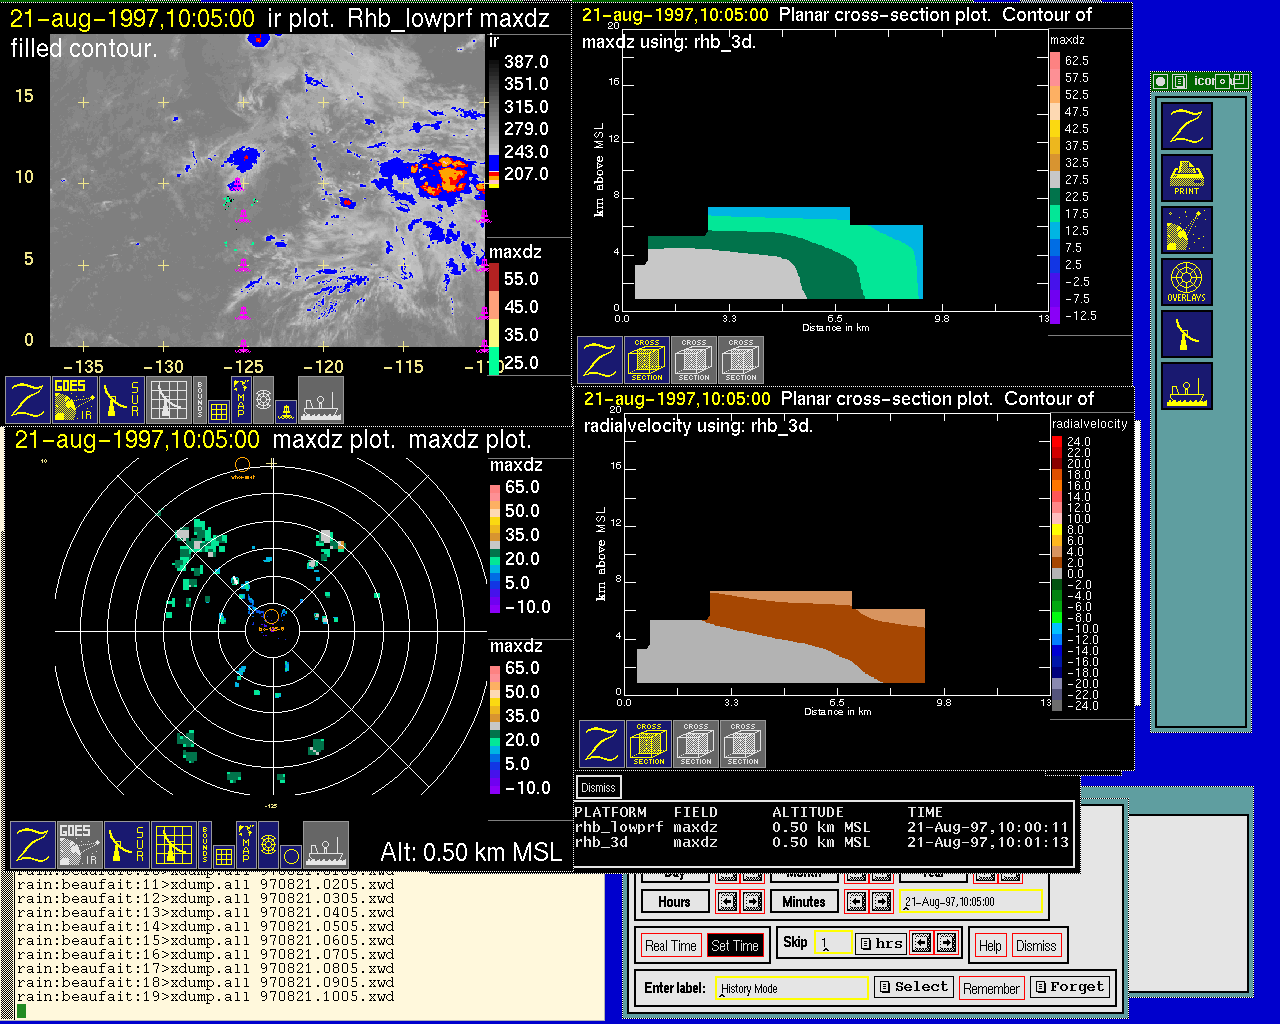Image resolution: width=1280 pixels, height=1024 pixels.
Task: Click the highlighted CROSS SECTION icon under the radialvelocity plot
Action: [649, 744]
